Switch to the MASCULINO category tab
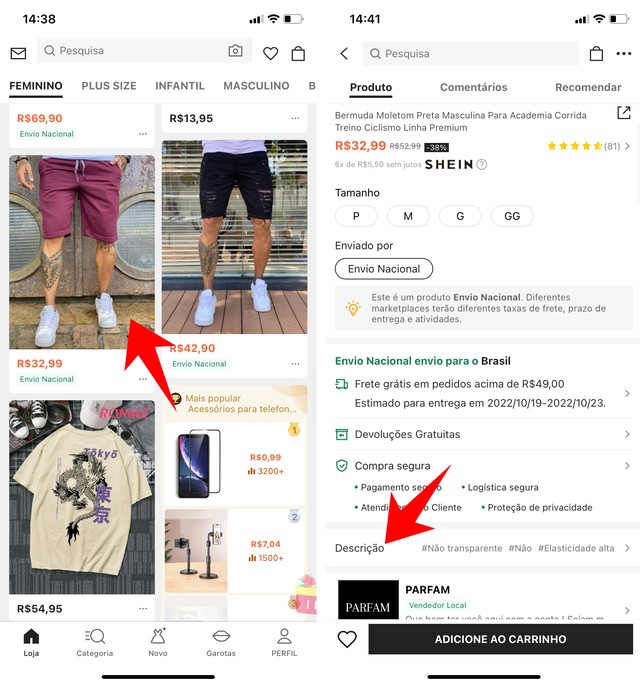Viewport: 640px width, 685px height. [256, 86]
